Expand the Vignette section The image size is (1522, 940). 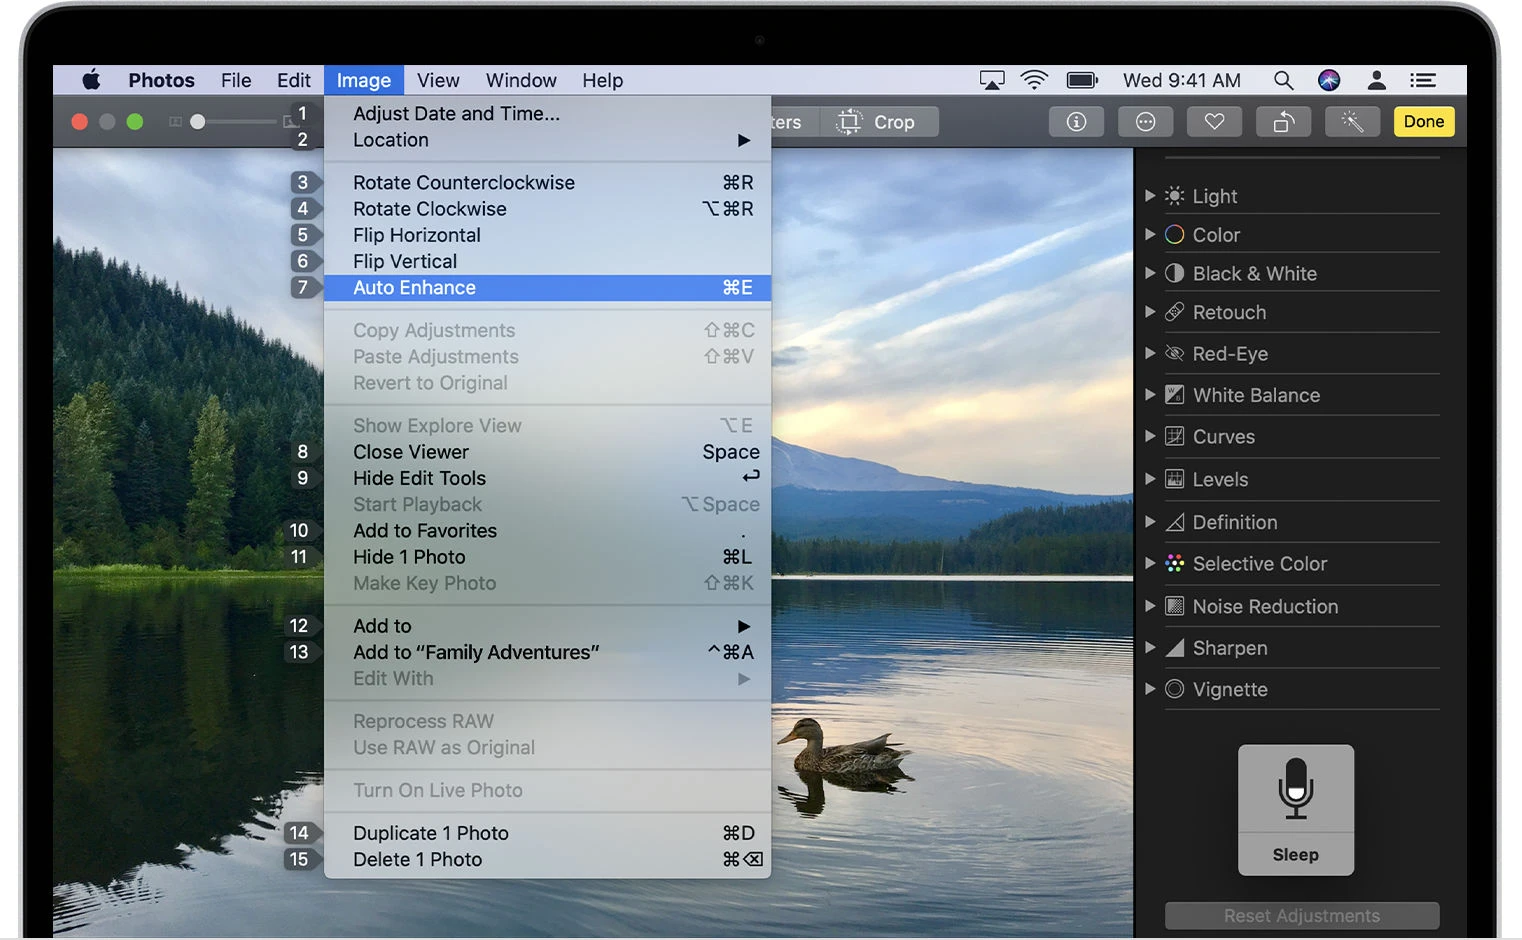1150,689
